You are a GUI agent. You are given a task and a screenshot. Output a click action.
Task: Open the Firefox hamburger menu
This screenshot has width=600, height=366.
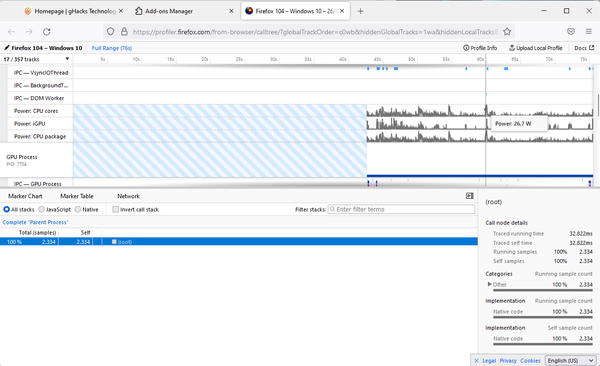coord(589,32)
